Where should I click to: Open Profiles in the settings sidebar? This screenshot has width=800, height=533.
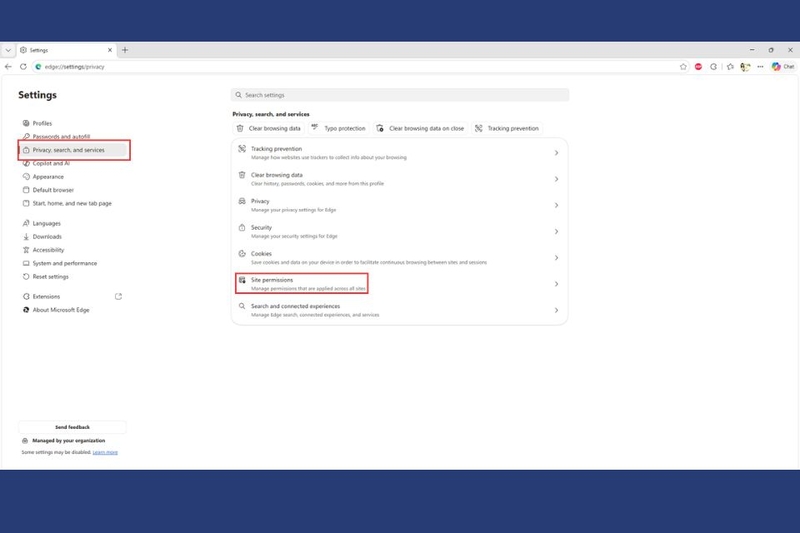42,123
